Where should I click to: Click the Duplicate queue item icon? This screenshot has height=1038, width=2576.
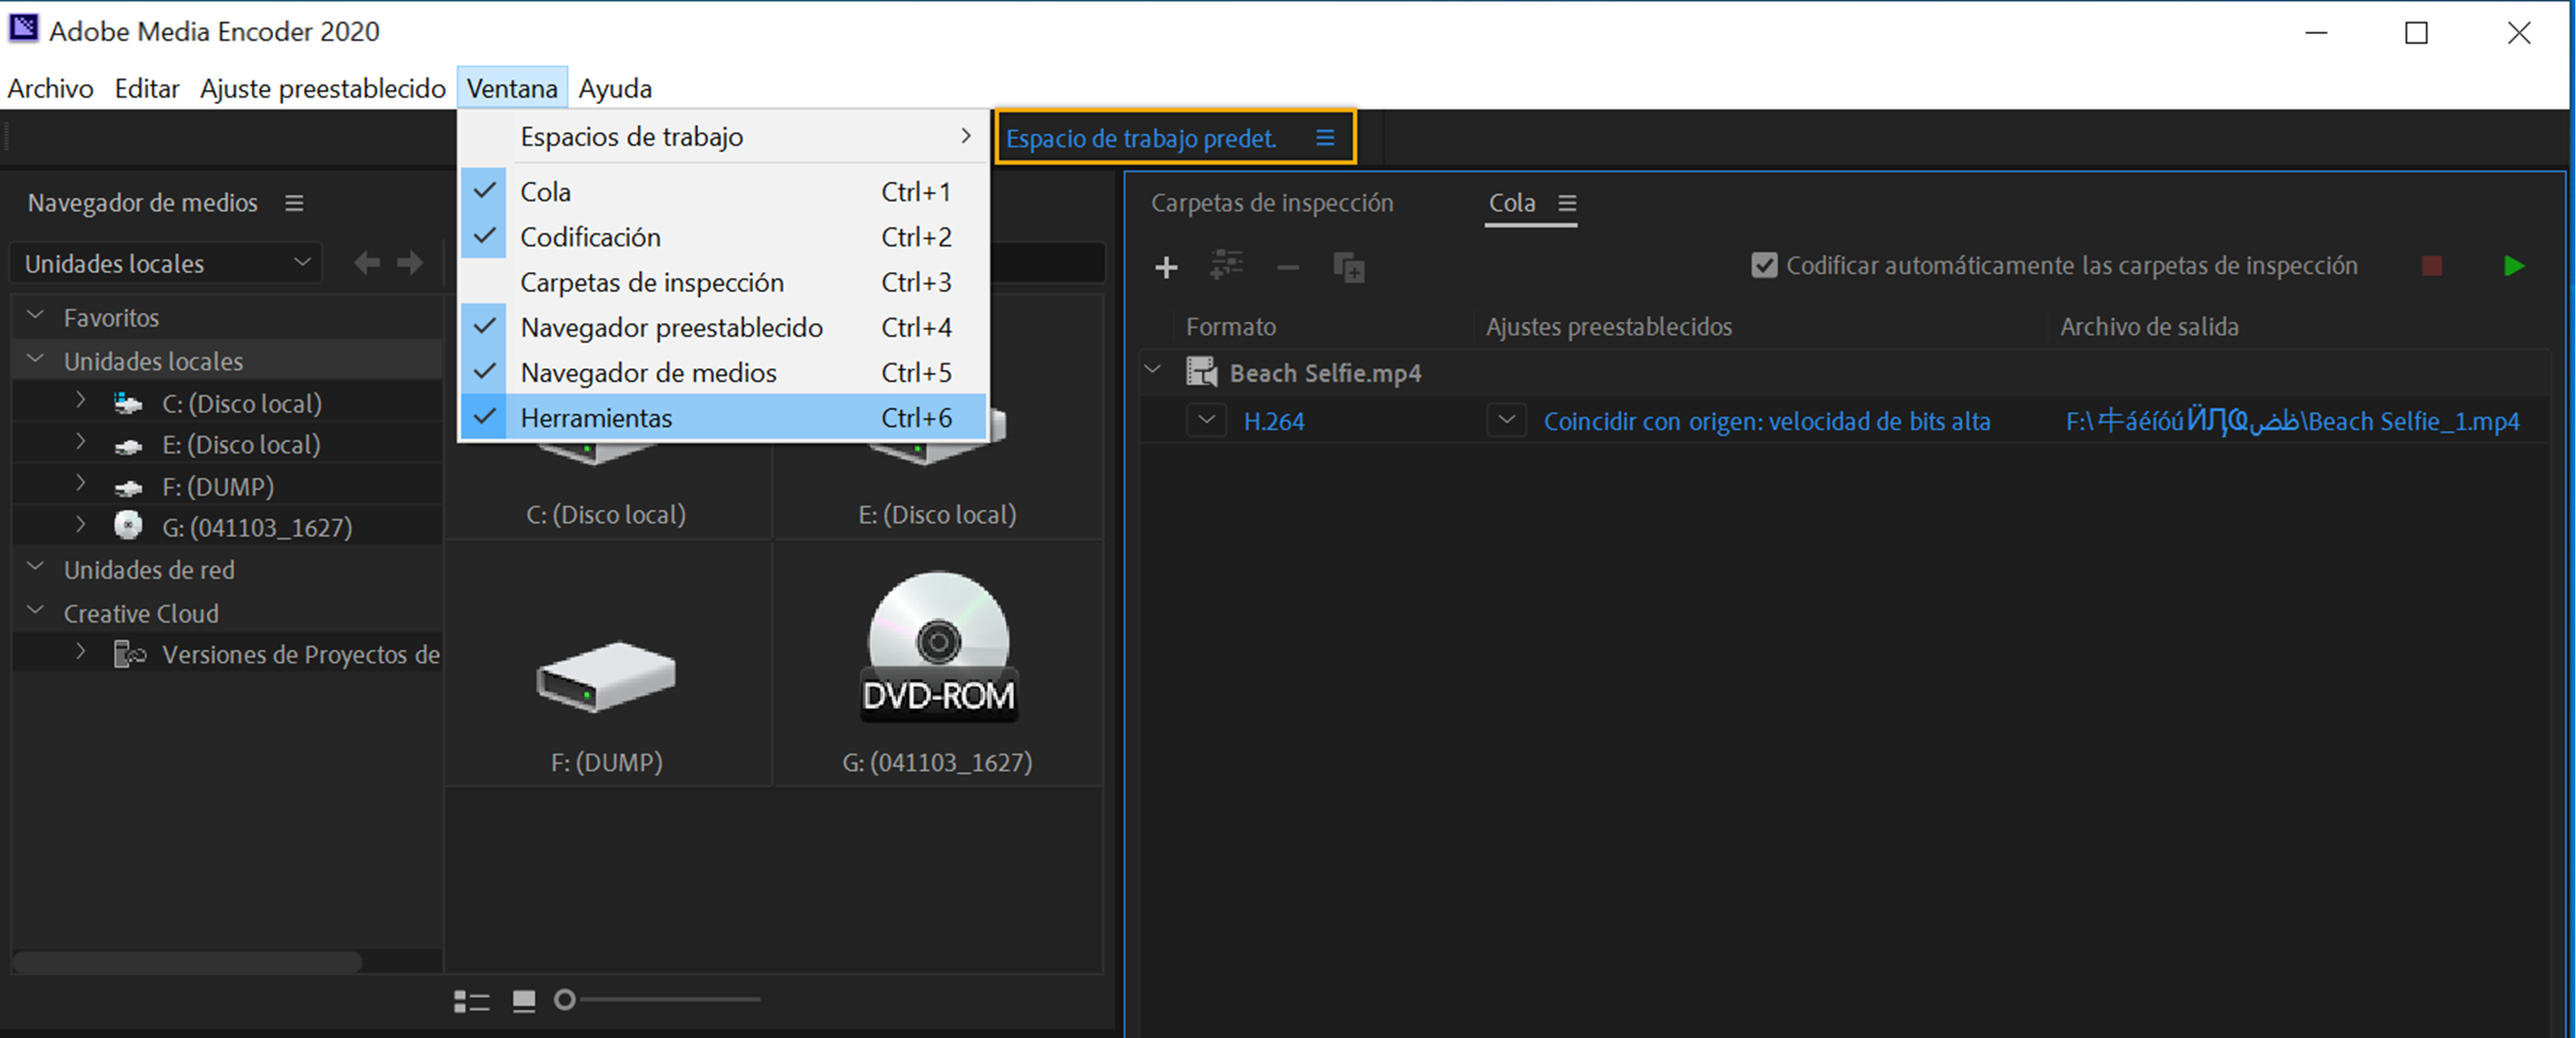coord(1348,267)
